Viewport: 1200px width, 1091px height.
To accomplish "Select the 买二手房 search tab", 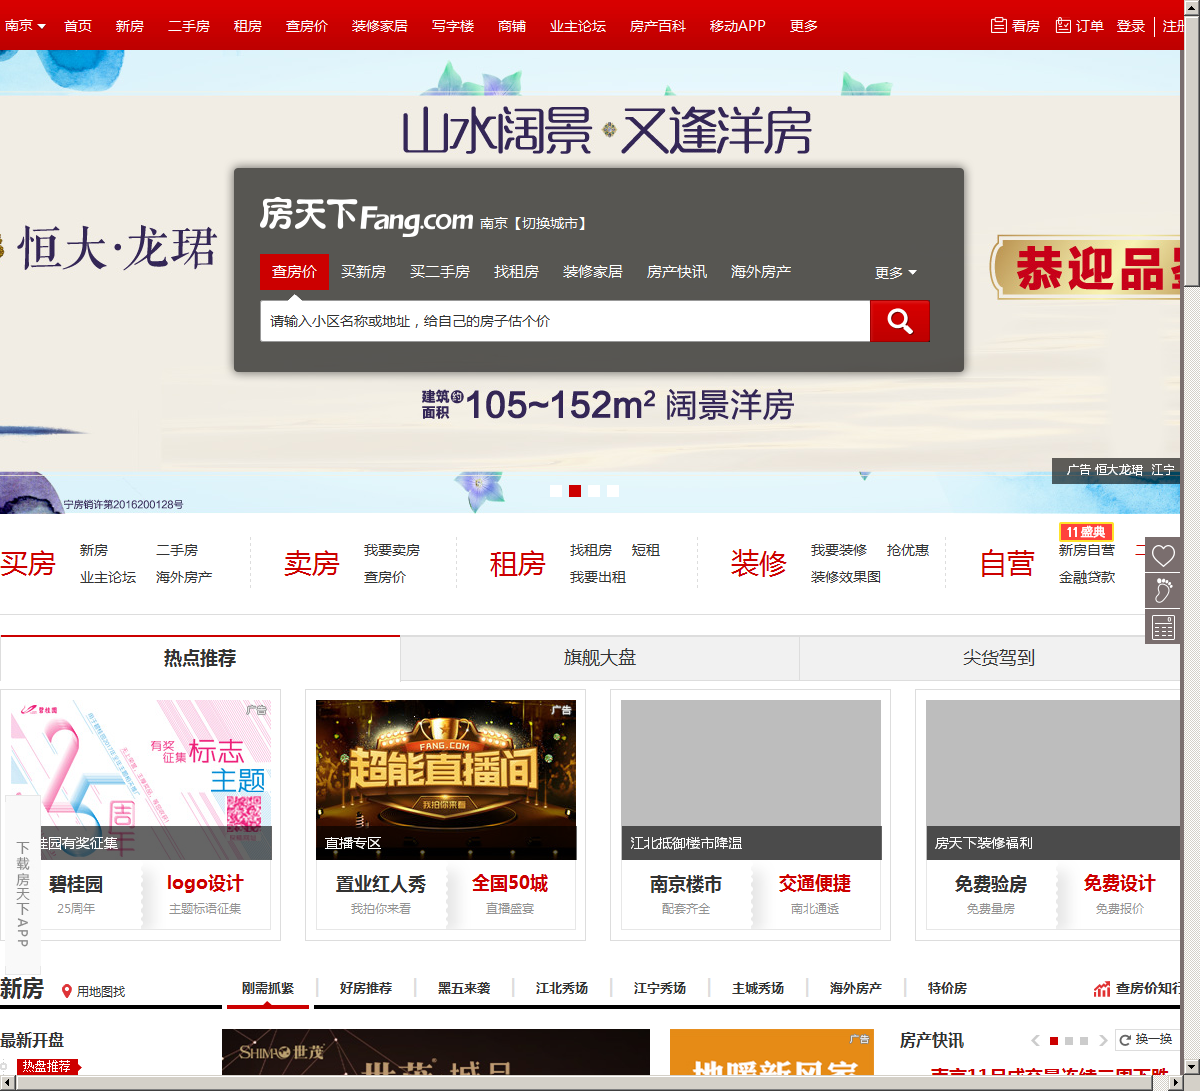I will coord(440,272).
